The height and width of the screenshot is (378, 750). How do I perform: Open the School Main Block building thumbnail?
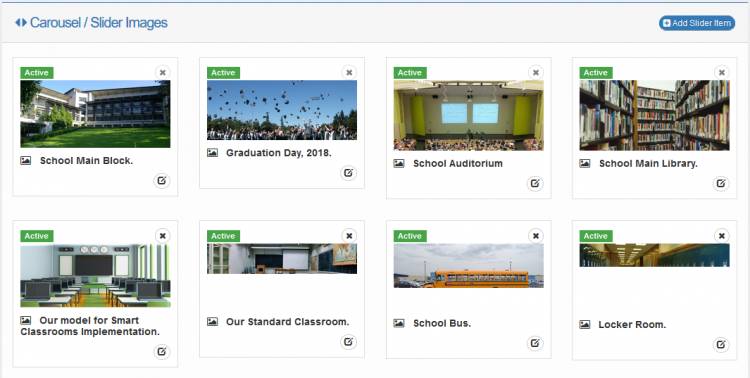point(95,113)
